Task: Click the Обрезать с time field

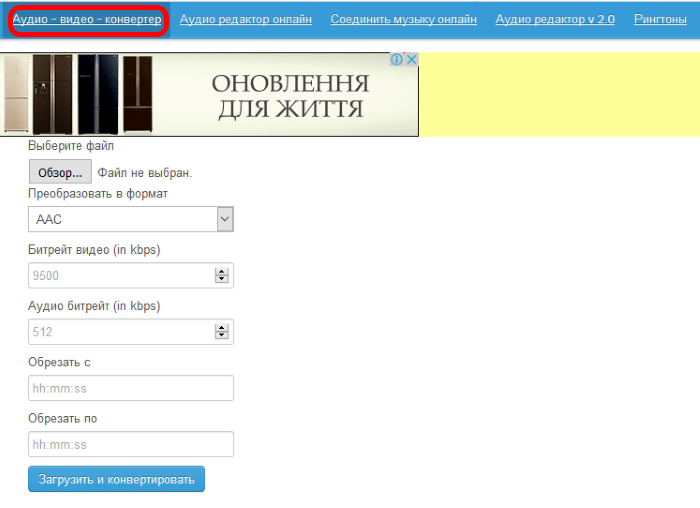Action: (x=131, y=388)
